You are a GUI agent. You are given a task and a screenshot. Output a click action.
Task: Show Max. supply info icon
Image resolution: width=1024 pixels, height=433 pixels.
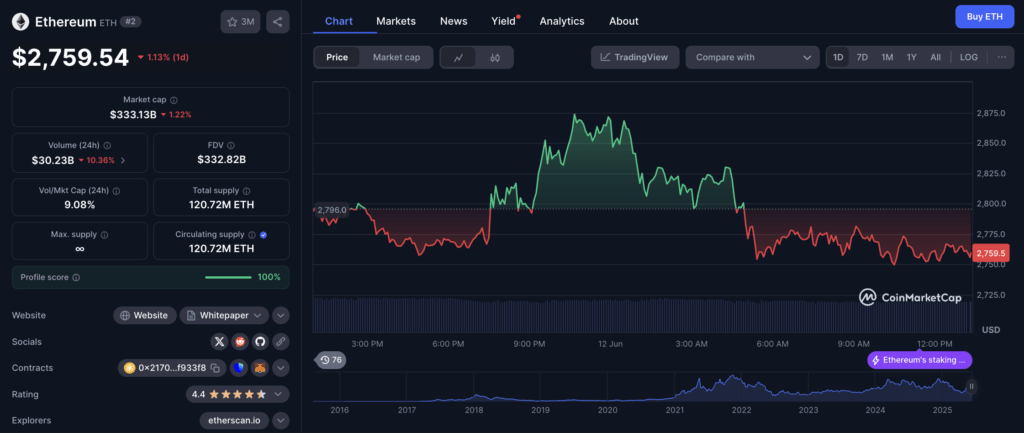pyautogui.click(x=104, y=234)
